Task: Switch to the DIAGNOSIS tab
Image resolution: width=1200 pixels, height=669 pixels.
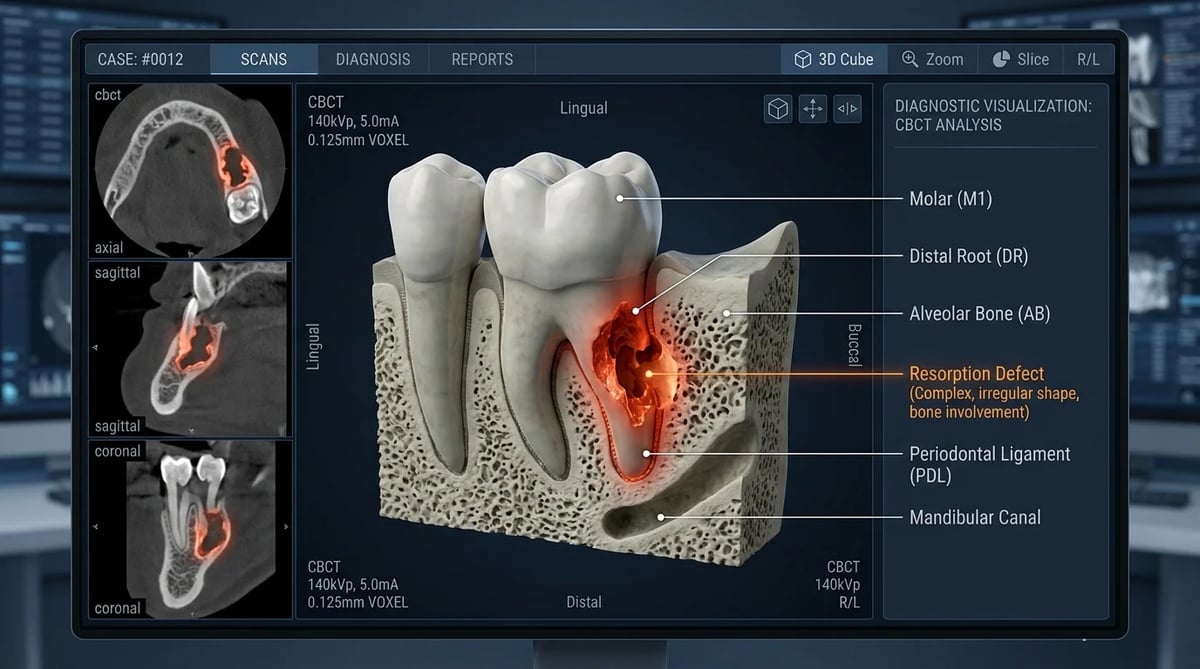Action: 373,59
